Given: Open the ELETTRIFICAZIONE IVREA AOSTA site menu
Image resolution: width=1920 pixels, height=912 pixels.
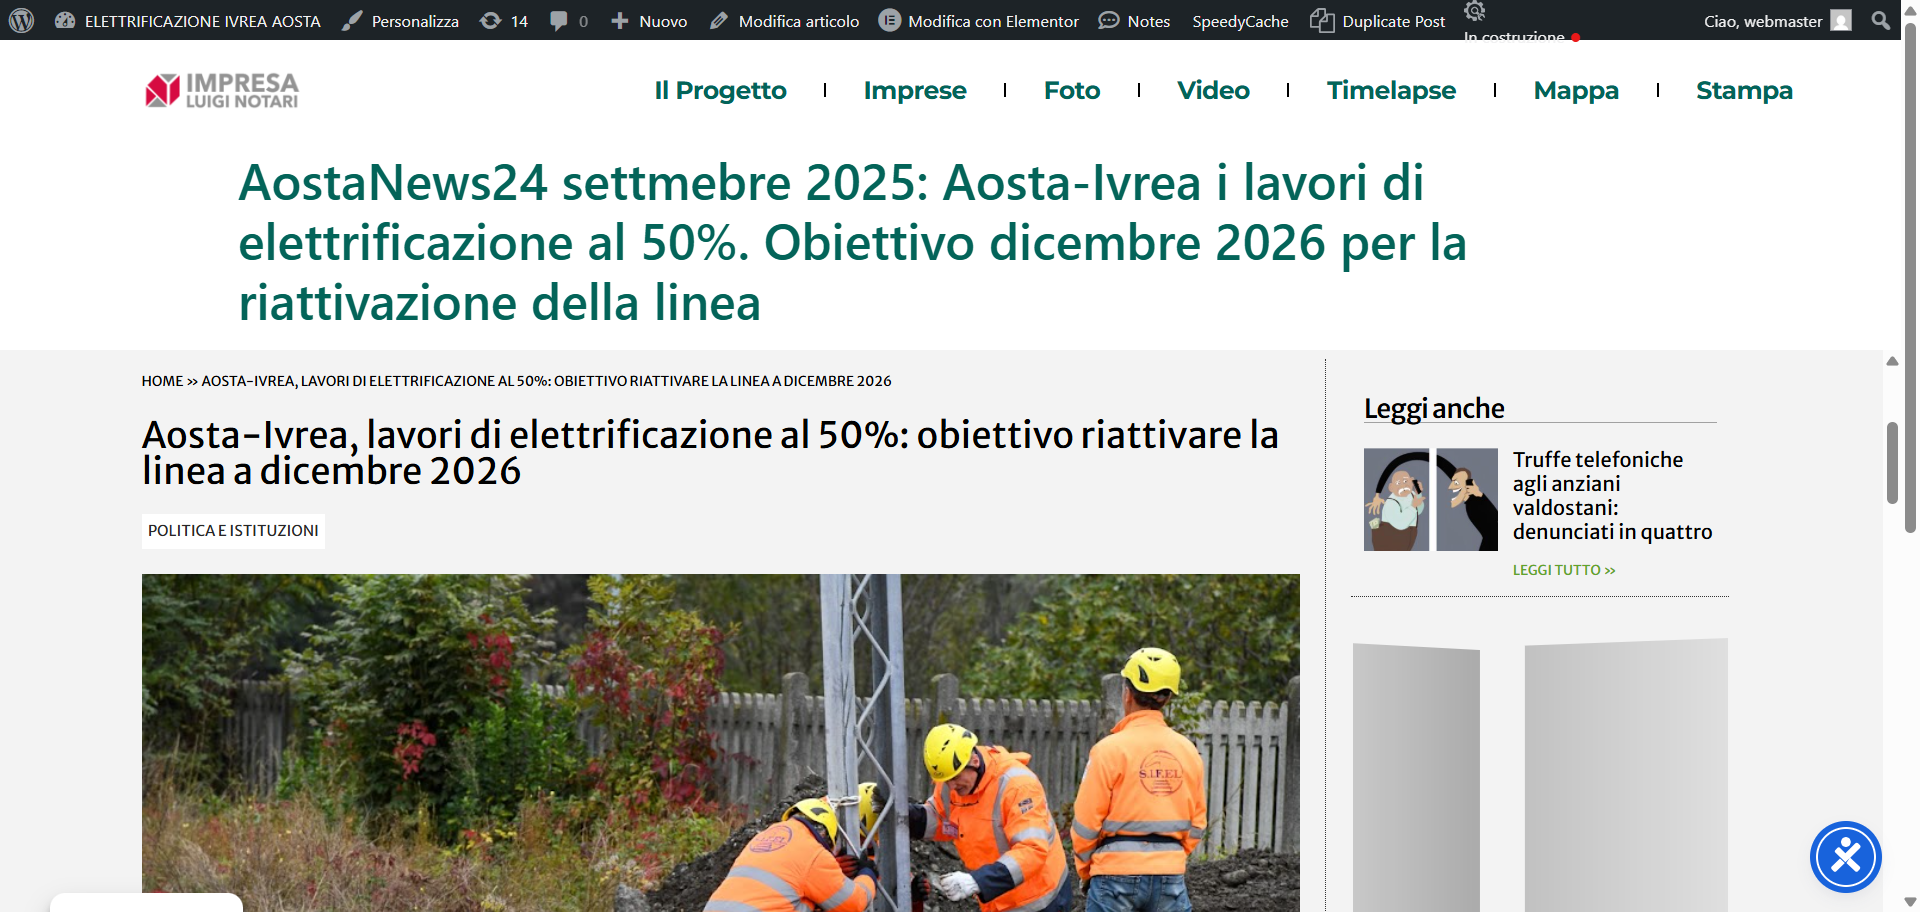Looking at the screenshot, I should pos(188,21).
